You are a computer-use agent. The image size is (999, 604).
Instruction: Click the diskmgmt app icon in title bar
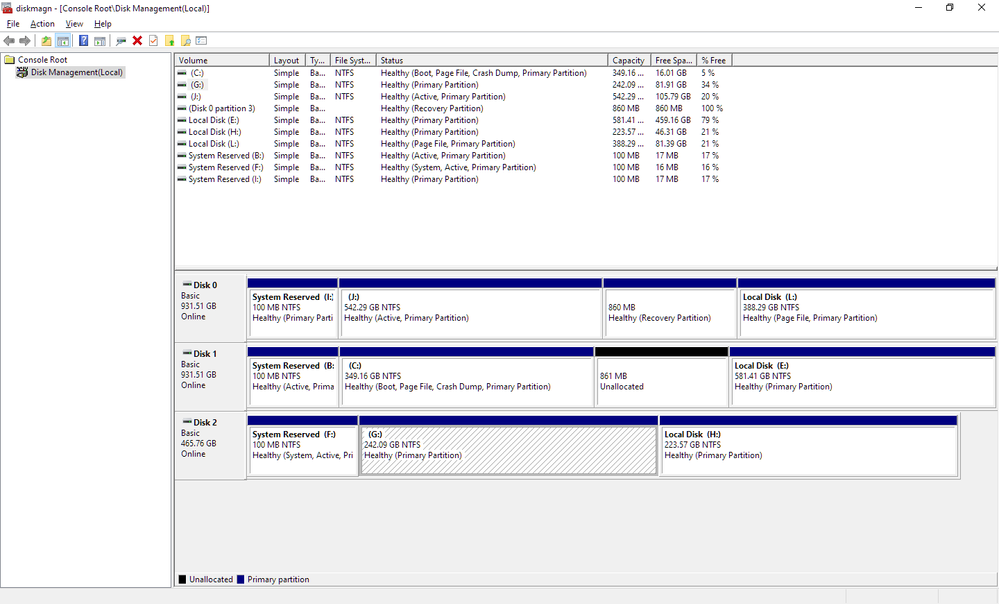pos(7,8)
